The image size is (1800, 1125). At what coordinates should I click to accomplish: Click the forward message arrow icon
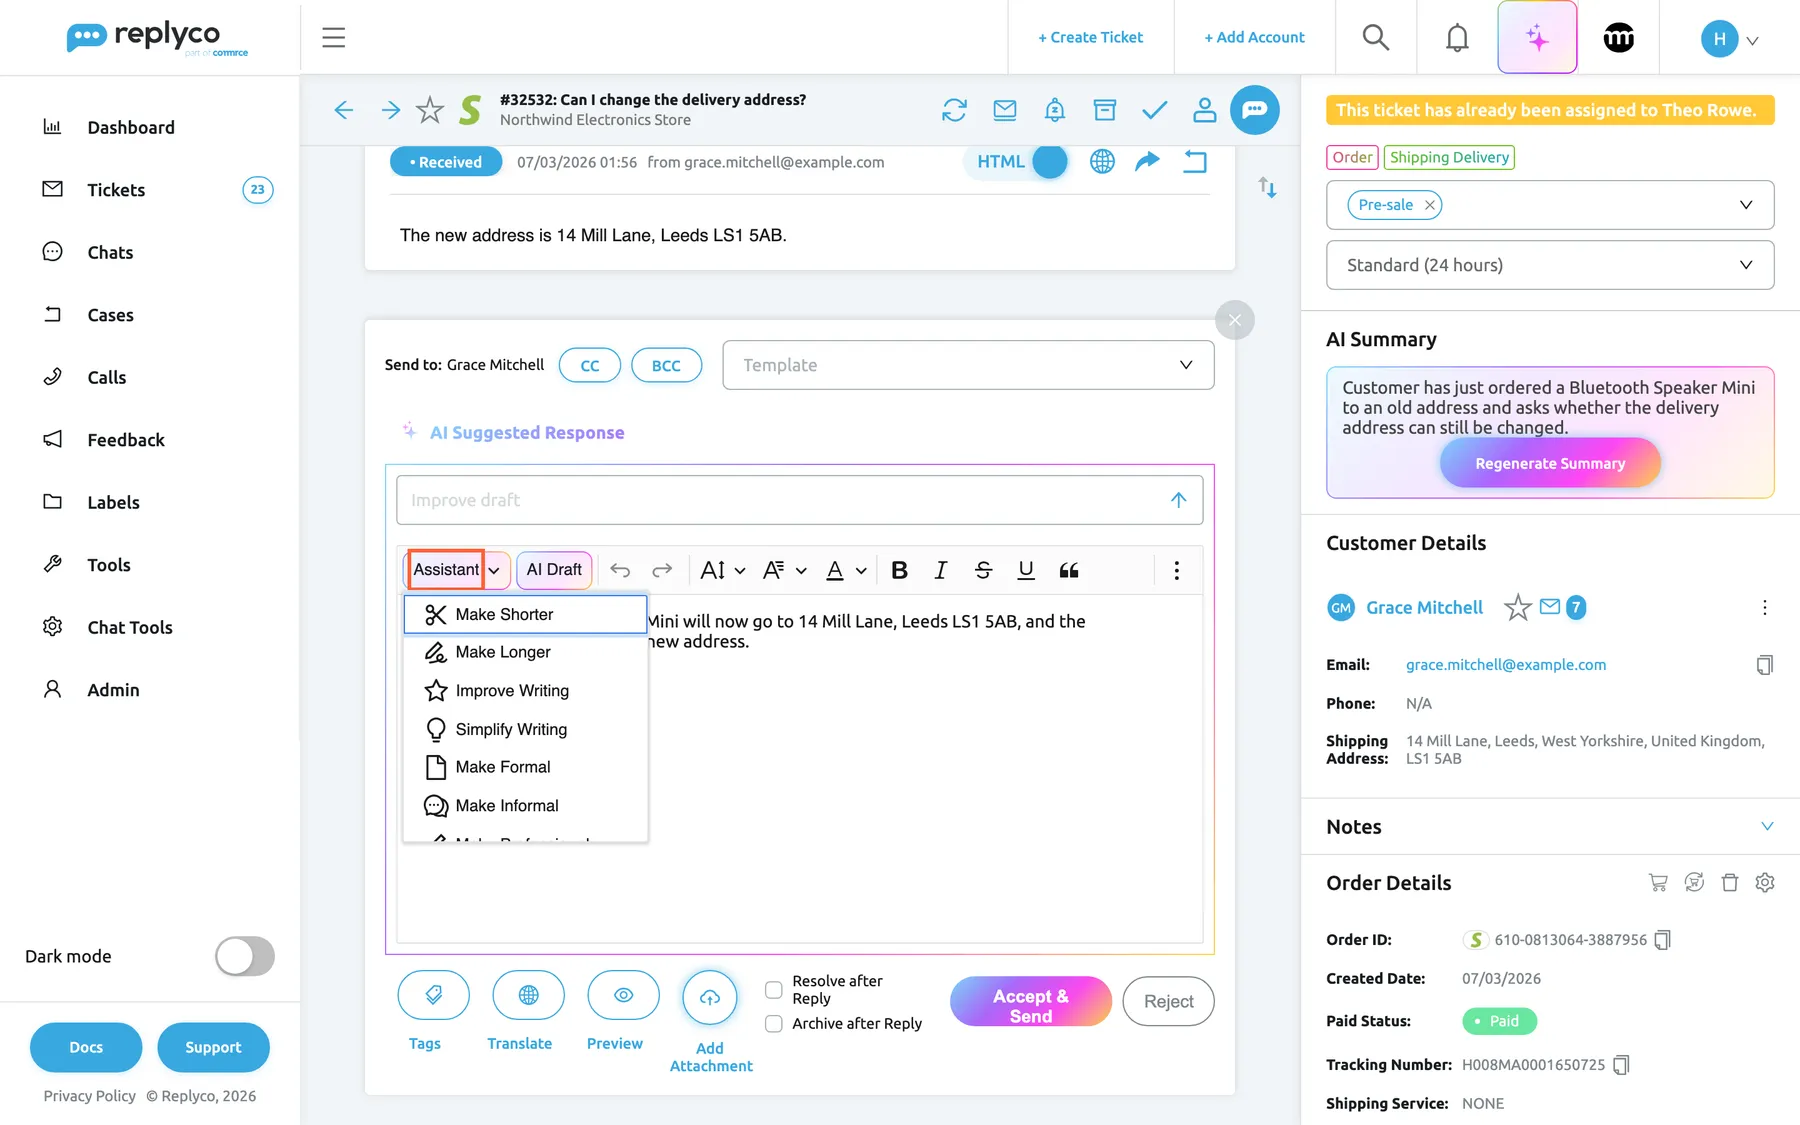[1147, 161]
